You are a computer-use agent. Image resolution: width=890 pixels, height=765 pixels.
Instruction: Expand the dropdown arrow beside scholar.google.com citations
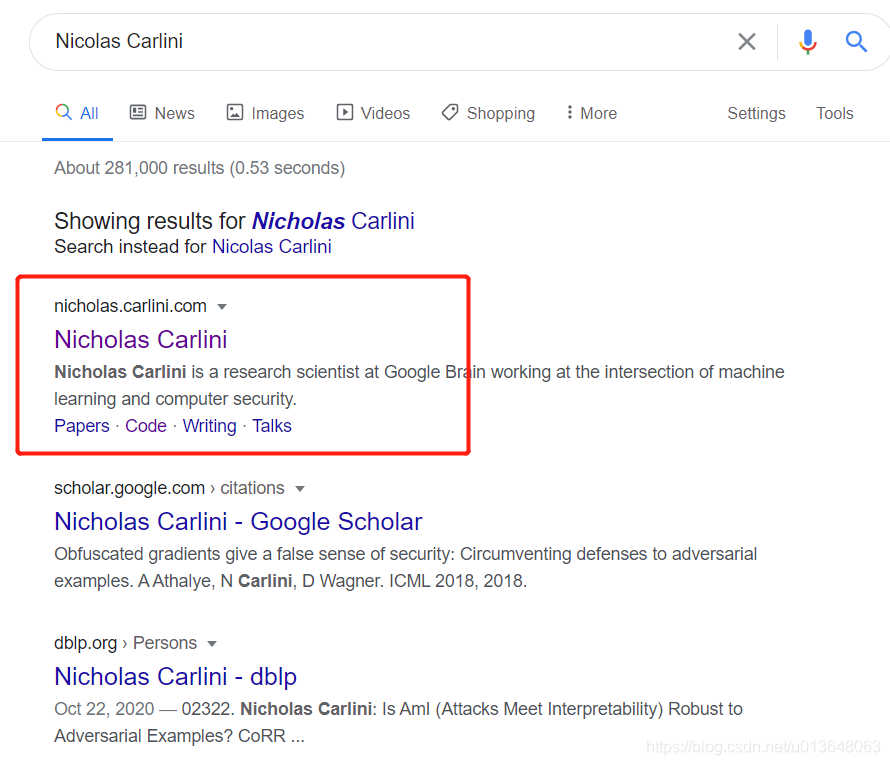[300, 489]
